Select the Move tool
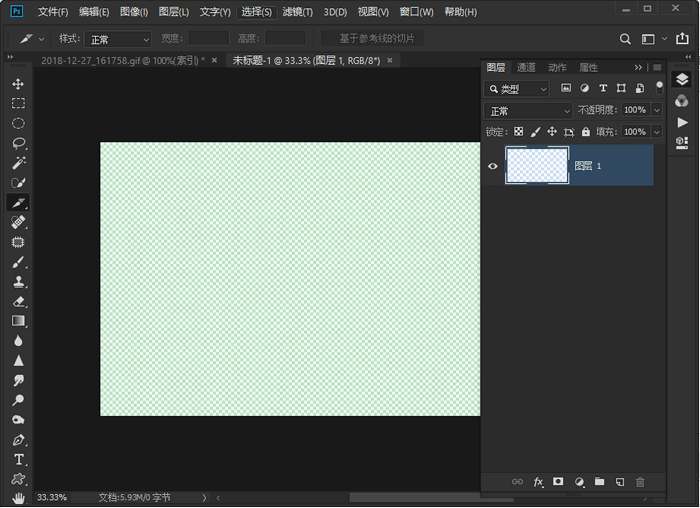Image resolution: width=700 pixels, height=508 pixels. tap(18, 84)
